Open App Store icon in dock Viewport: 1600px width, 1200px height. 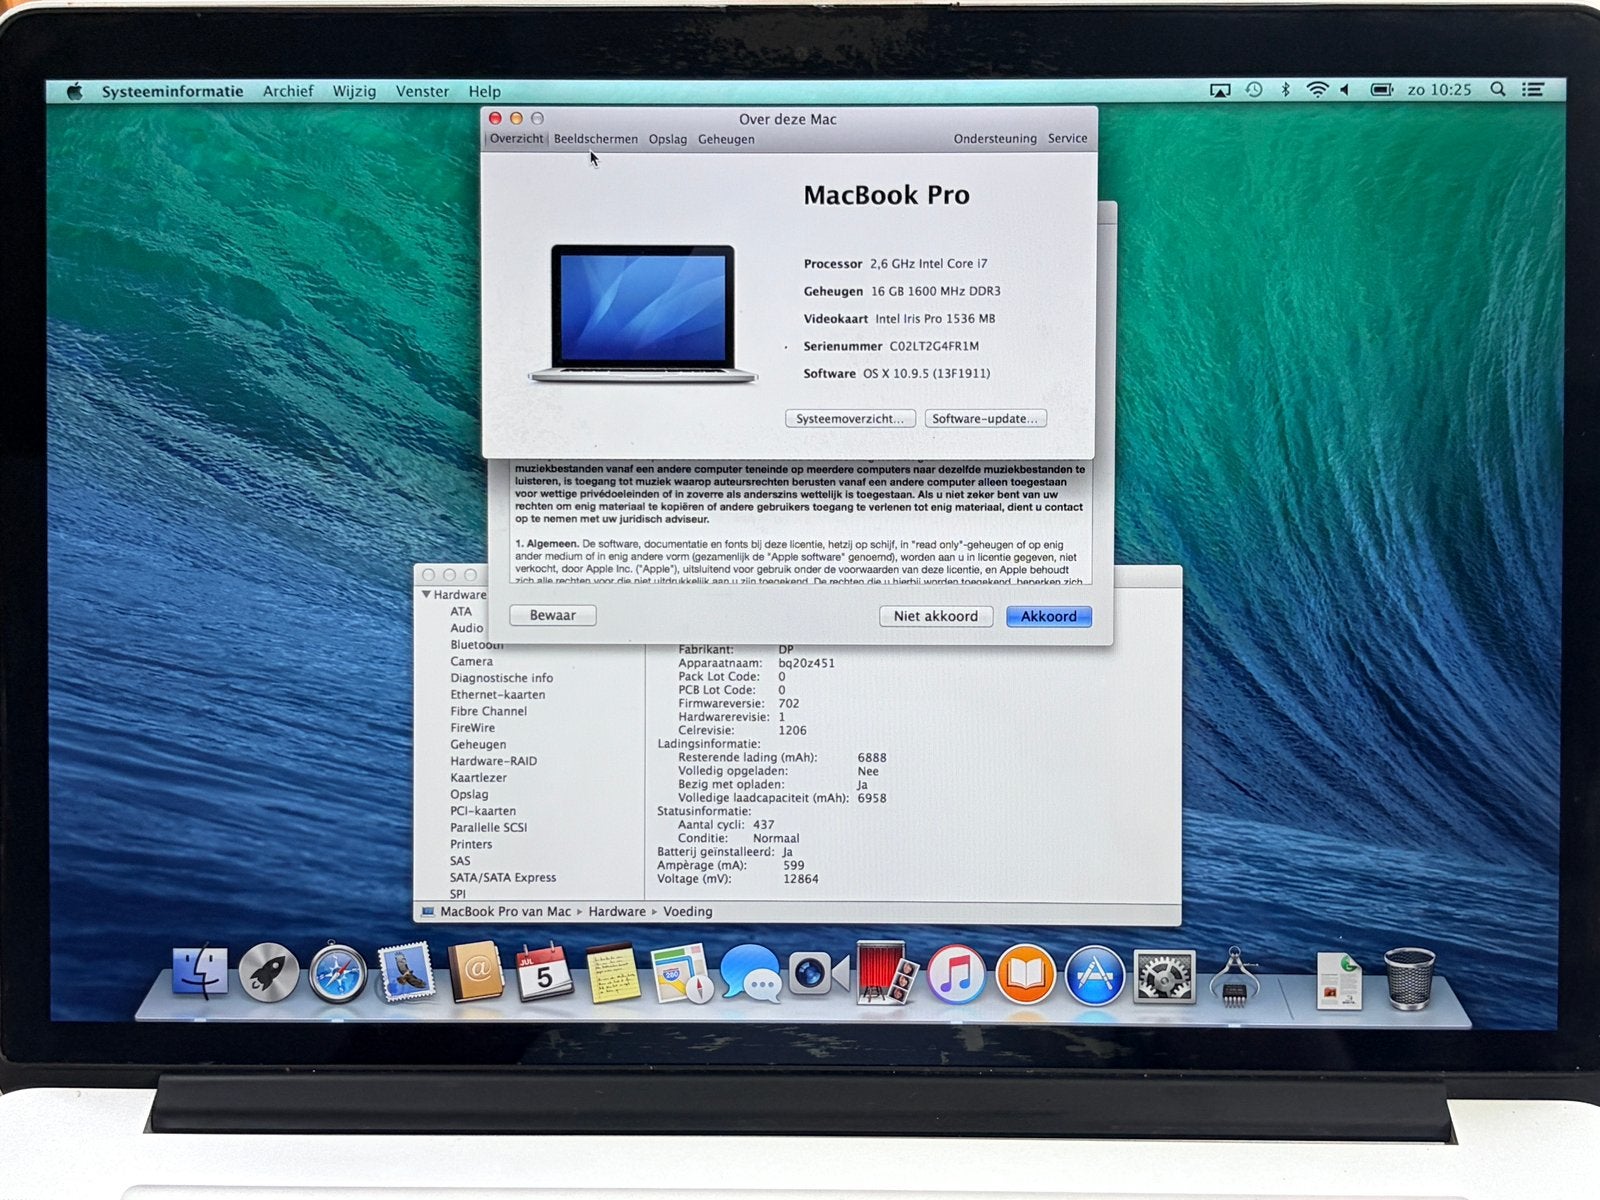coord(1094,974)
